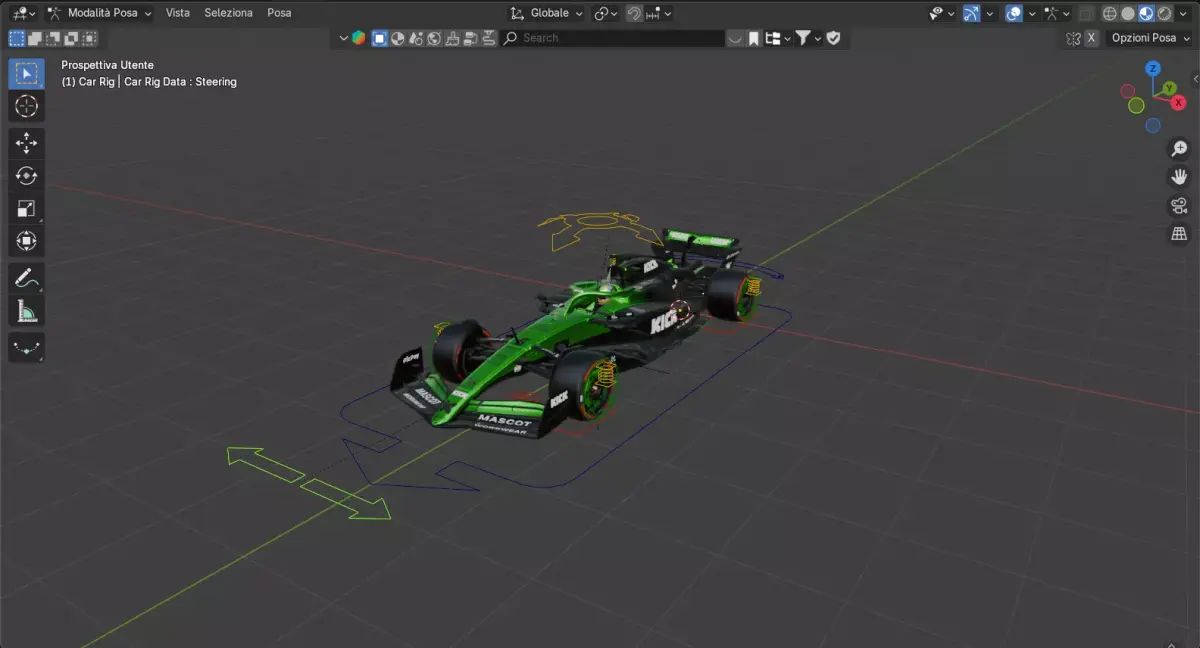Open Globale orientation dropdown
This screenshot has width=1200, height=648.
point(547,13)
